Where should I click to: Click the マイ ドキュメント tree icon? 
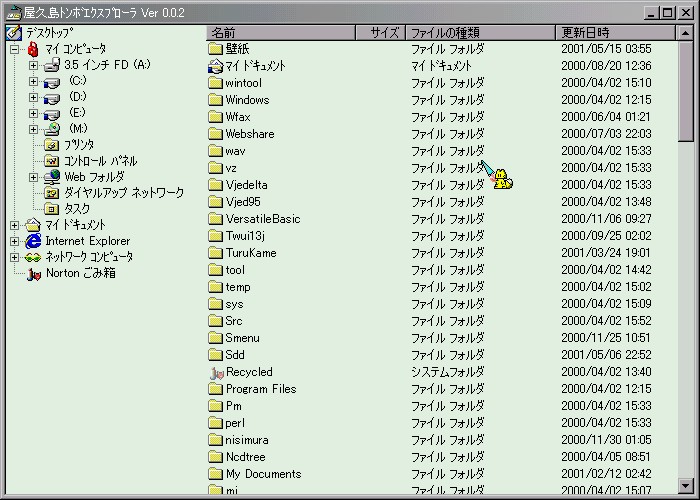click(33, 225)
